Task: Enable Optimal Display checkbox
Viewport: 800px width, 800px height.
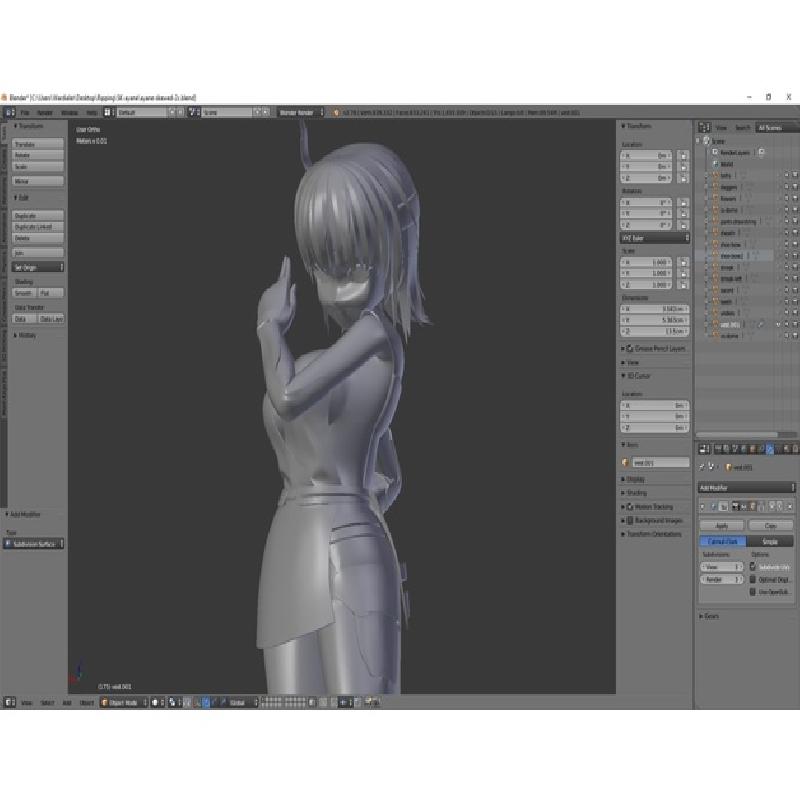Action: (753, 580)
